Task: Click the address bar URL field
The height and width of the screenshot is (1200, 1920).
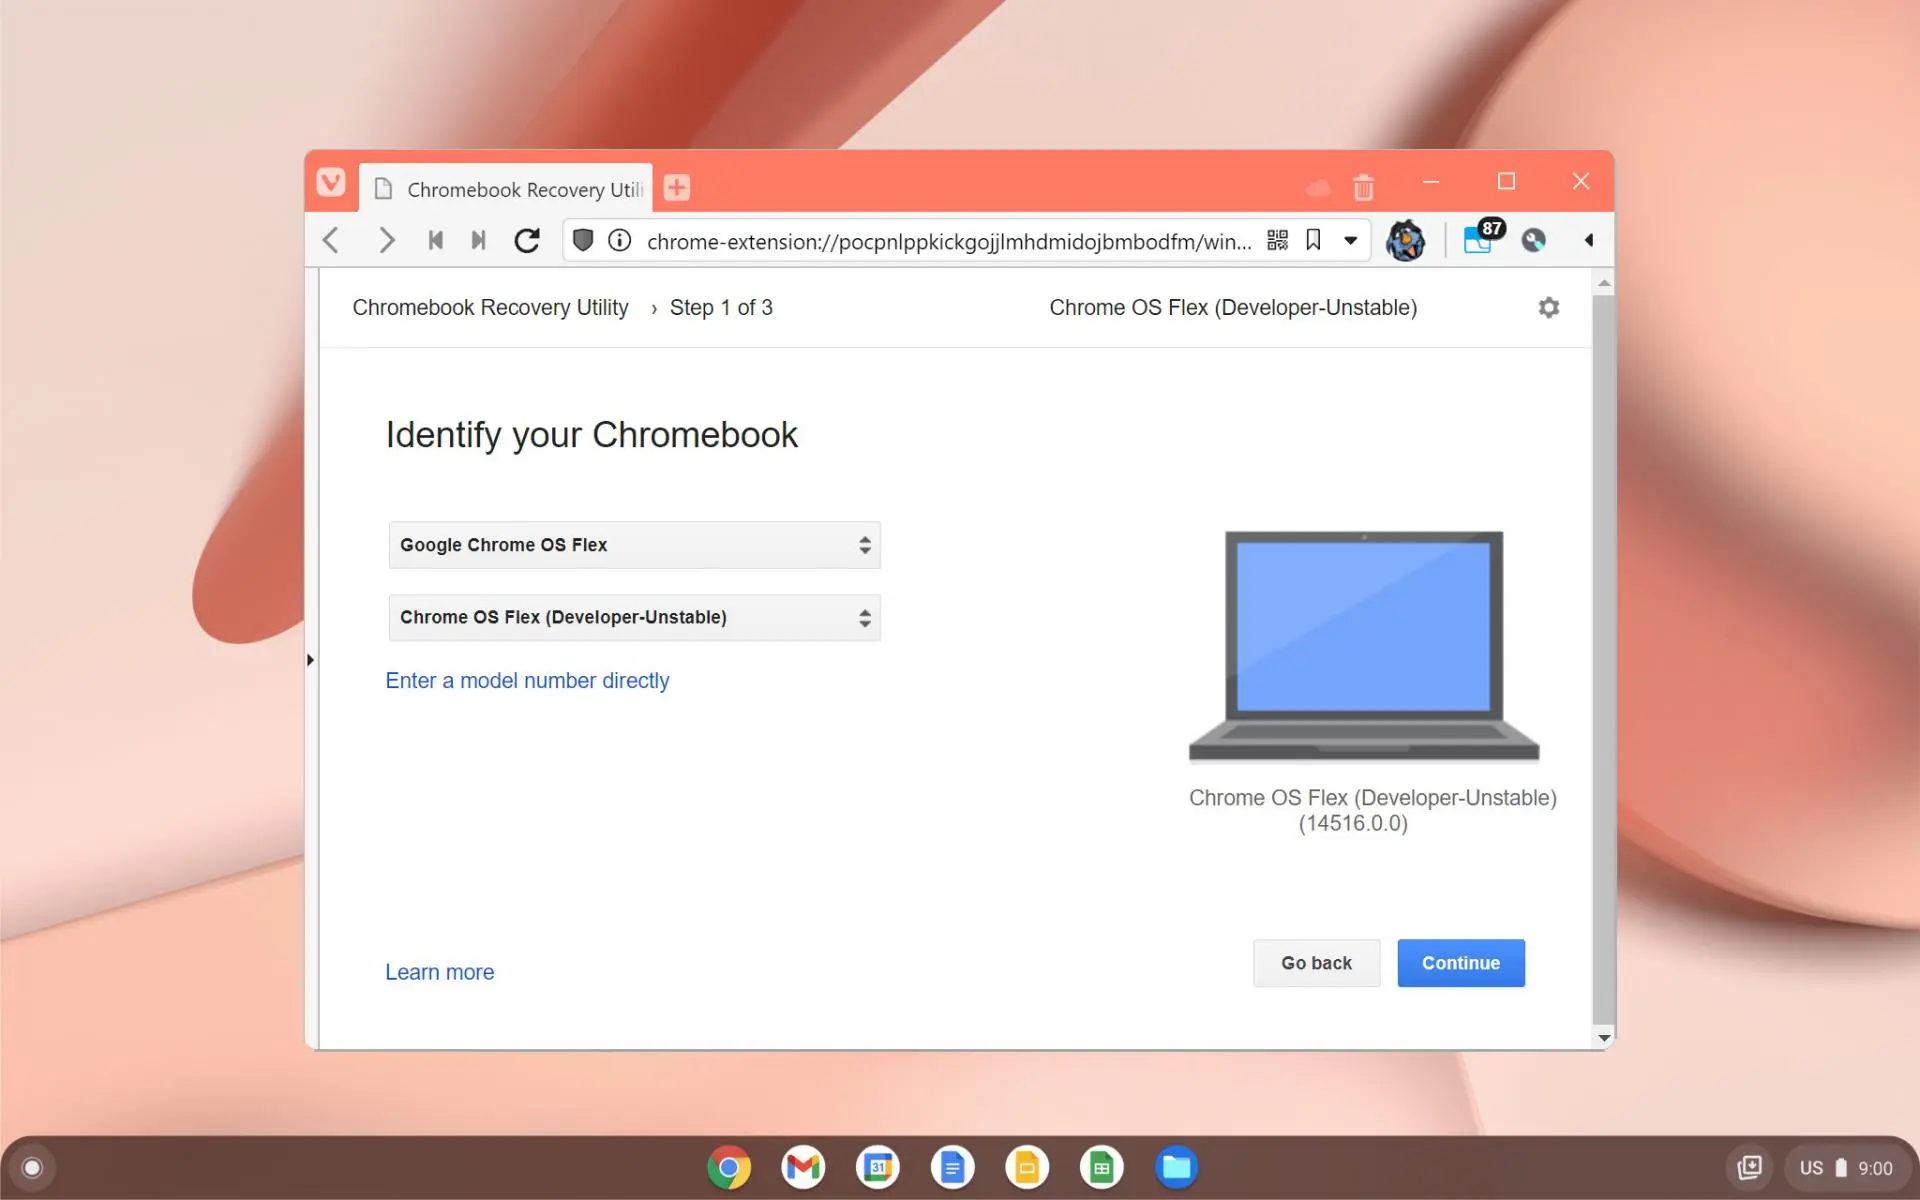Action: pyautogui.click(x=948, y=241)
